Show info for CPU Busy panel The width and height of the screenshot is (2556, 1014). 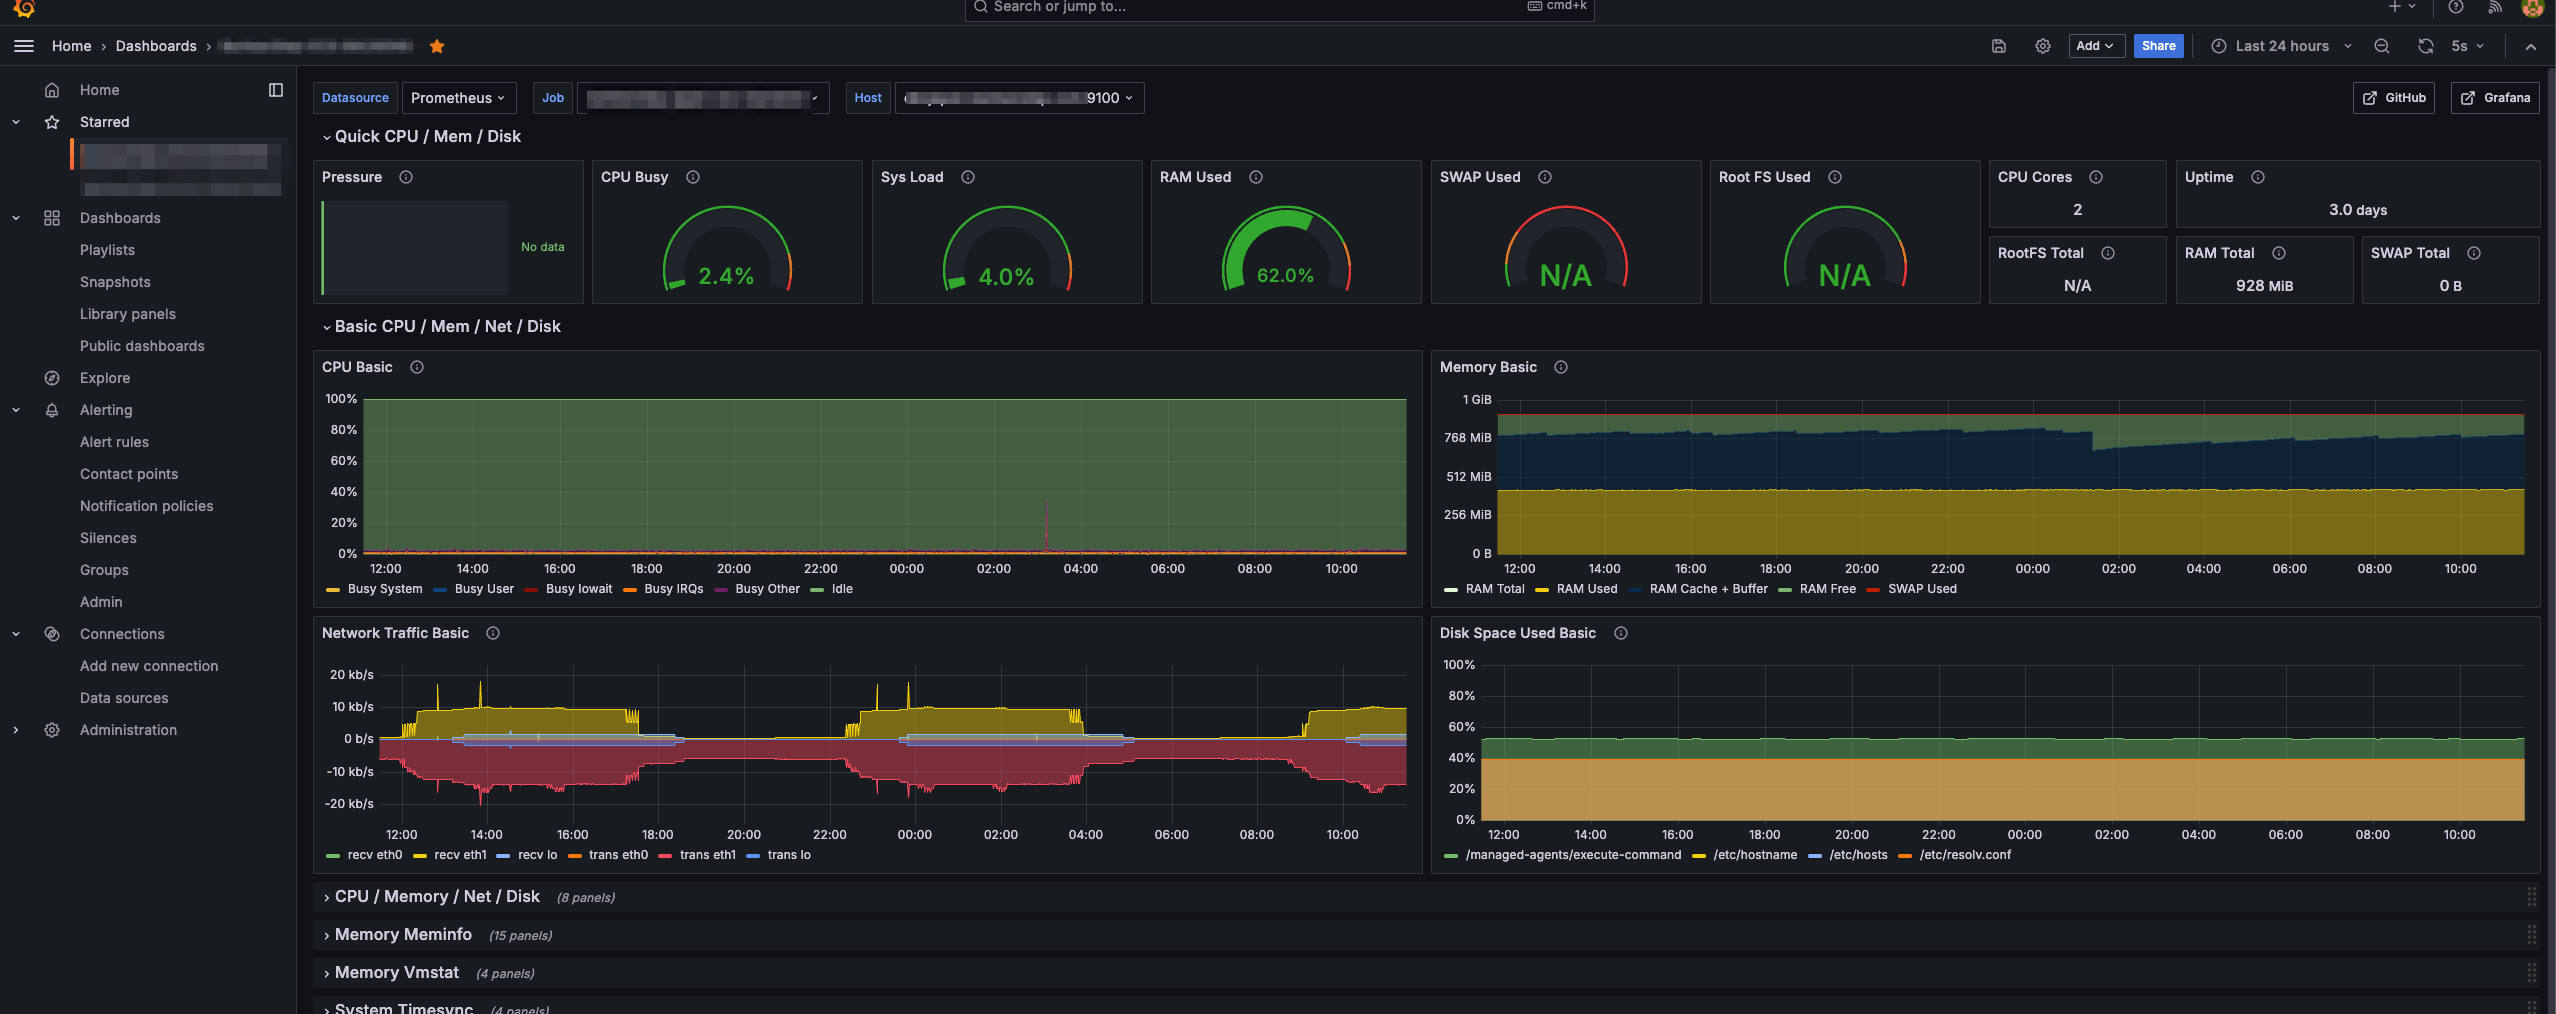tap(693, 177)
